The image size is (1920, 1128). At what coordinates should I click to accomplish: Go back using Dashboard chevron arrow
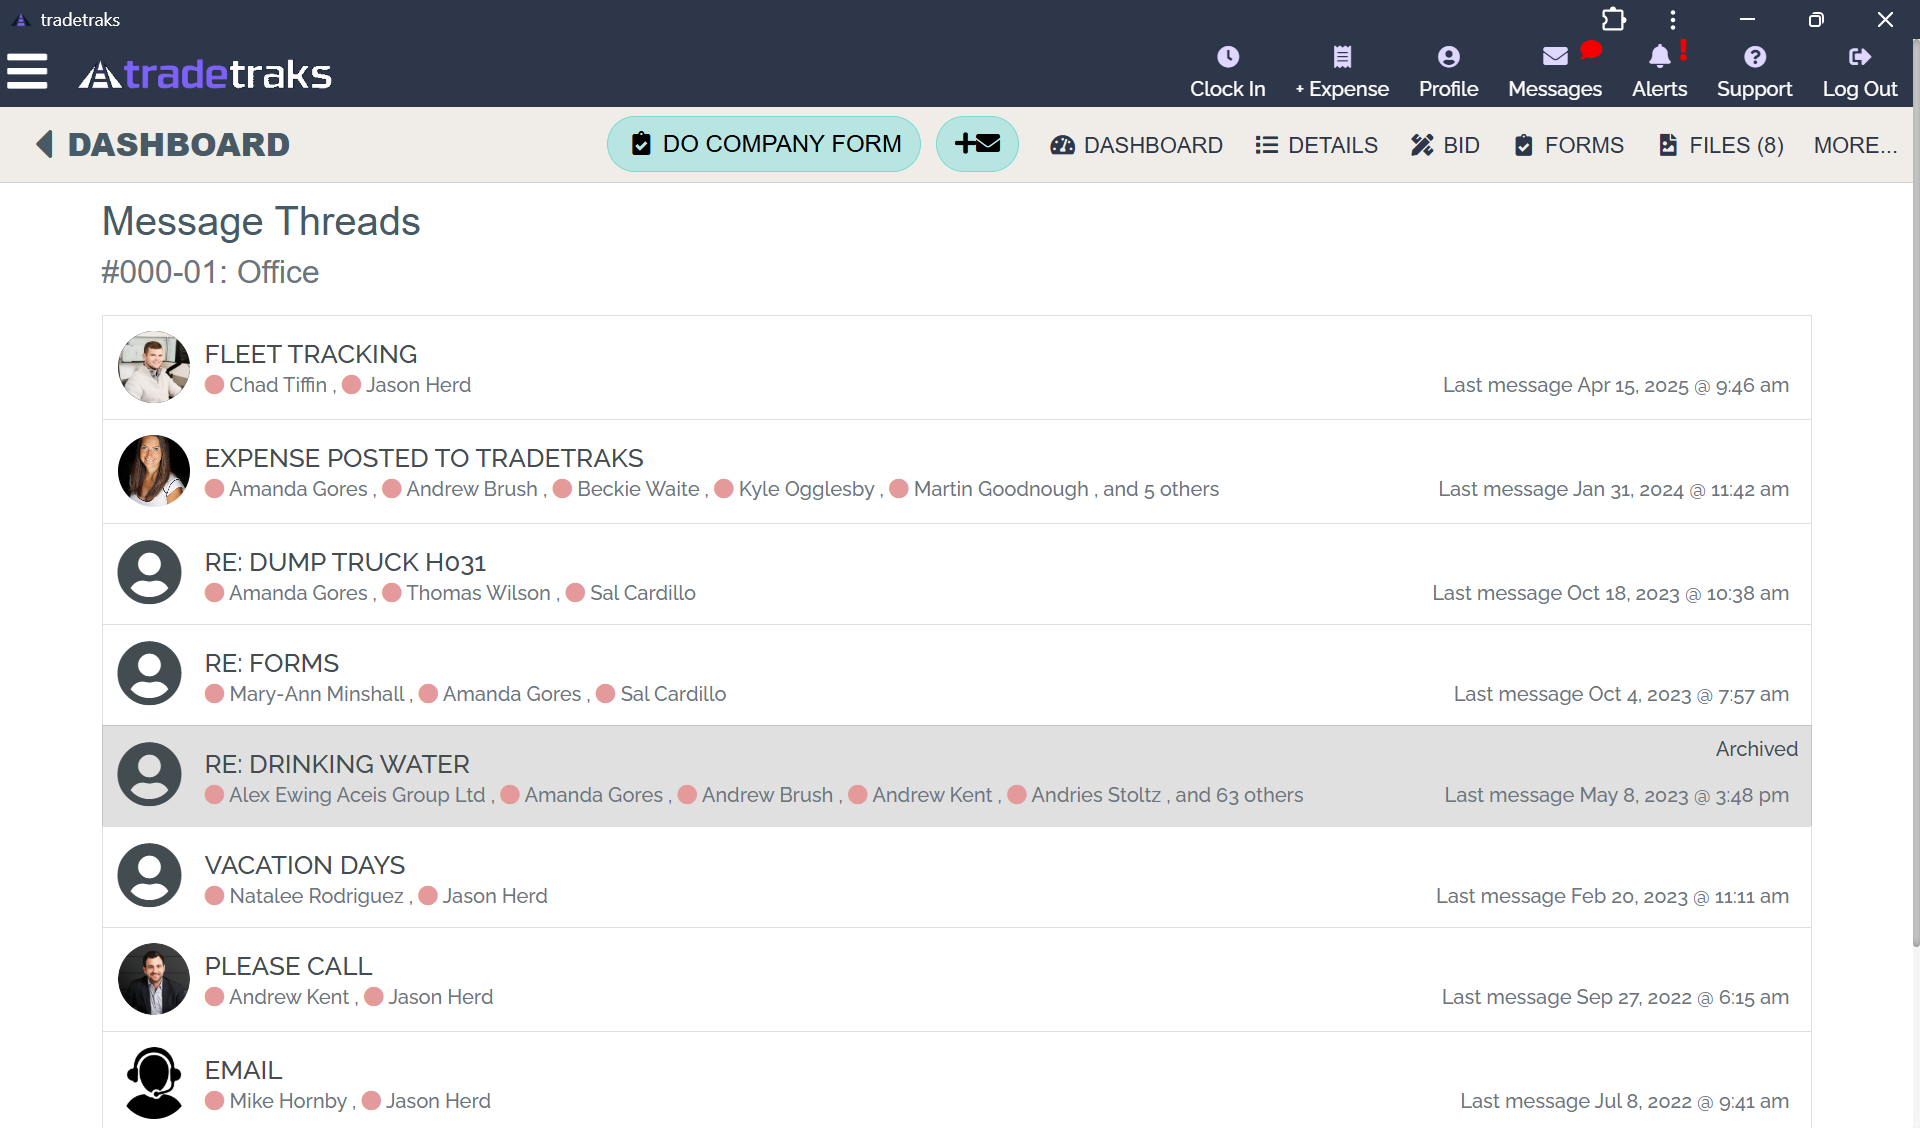tap(44, 144)
